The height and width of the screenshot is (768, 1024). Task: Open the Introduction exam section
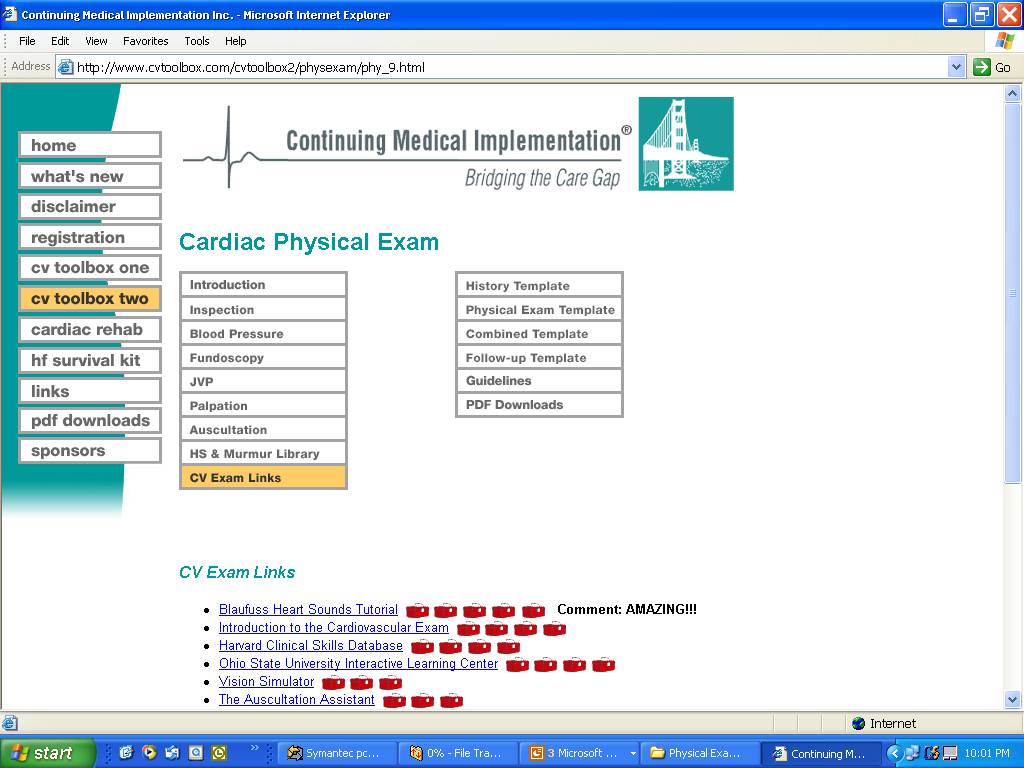pos(263,285)
